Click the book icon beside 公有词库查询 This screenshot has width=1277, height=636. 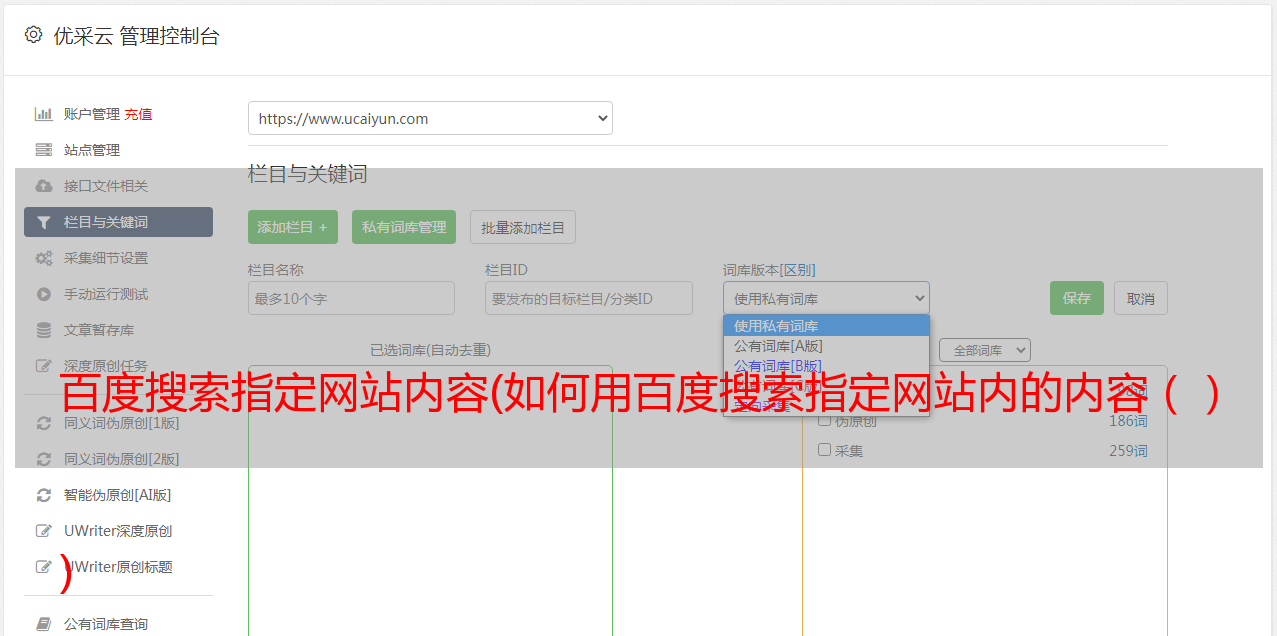point(43,624)
